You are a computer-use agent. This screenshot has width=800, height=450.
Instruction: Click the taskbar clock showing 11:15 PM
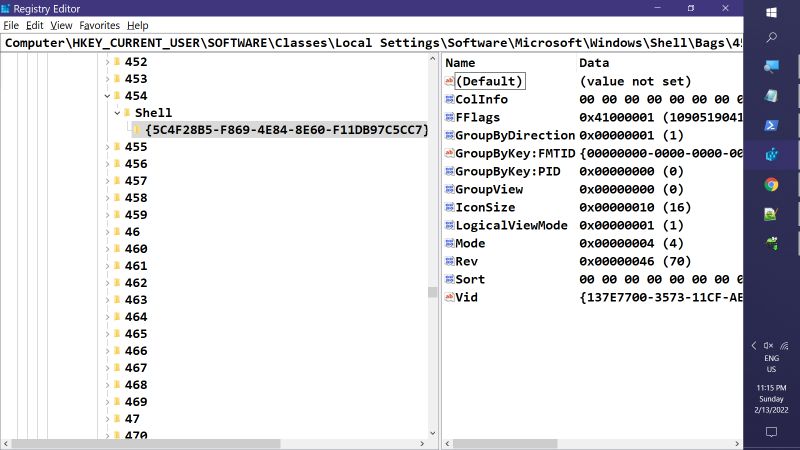(771, 399)
